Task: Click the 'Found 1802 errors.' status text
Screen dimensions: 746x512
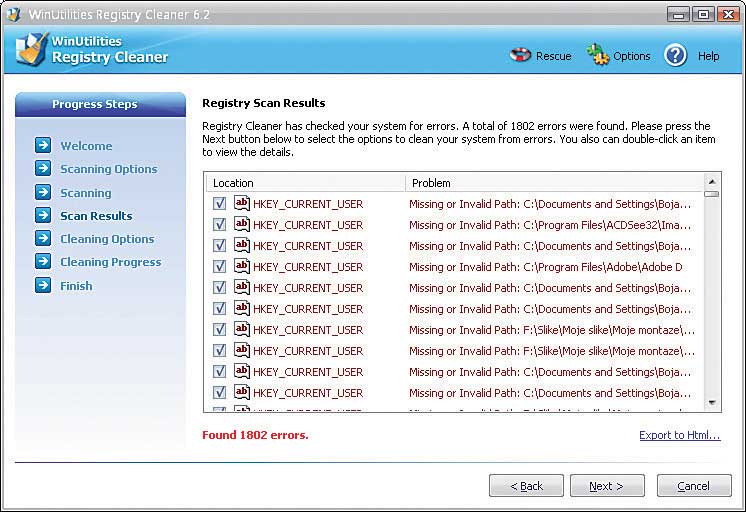Action: click(x=255, y=435)
